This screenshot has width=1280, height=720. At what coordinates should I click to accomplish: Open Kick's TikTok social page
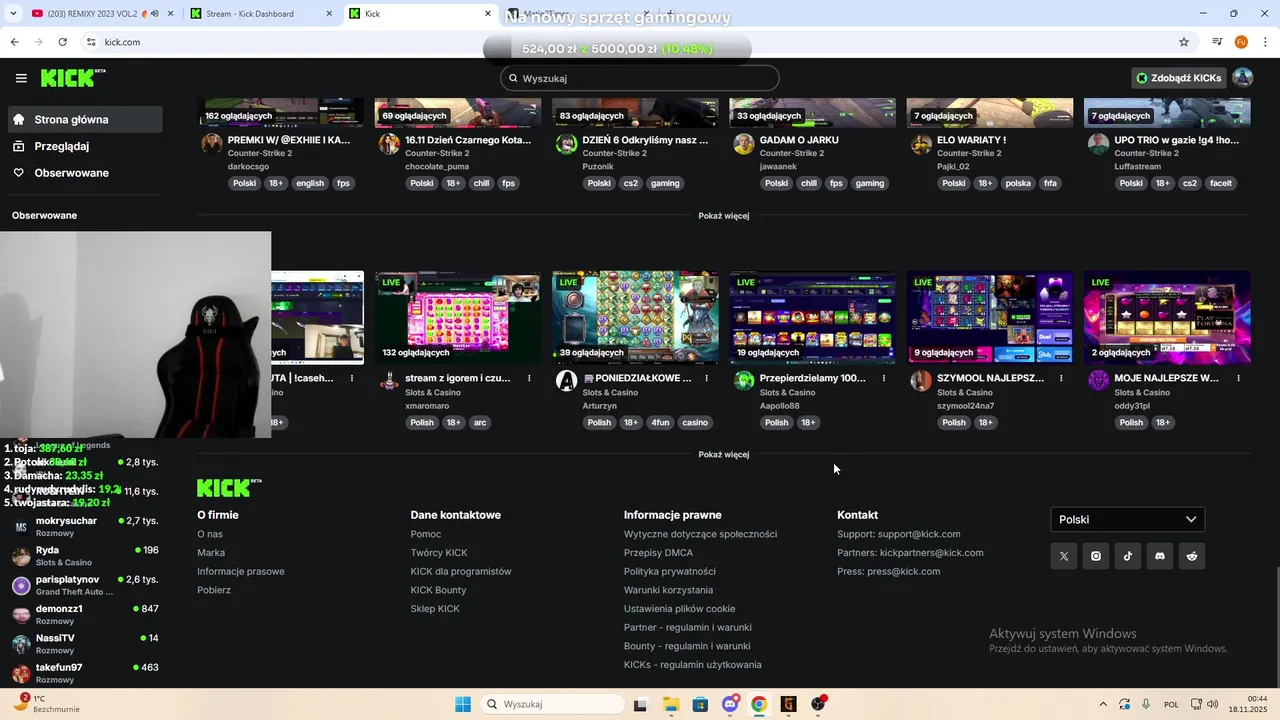pyautogui.click(x=1128, y=556)
